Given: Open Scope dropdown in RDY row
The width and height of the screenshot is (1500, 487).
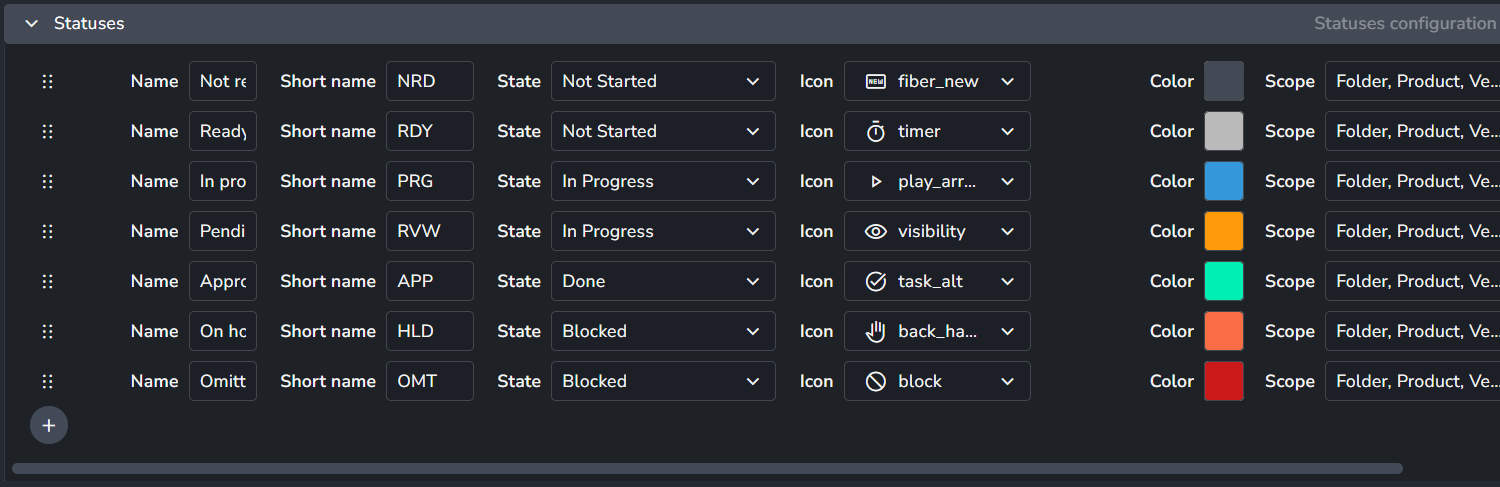Looking at the screenshot, I should pos(1412,131).
